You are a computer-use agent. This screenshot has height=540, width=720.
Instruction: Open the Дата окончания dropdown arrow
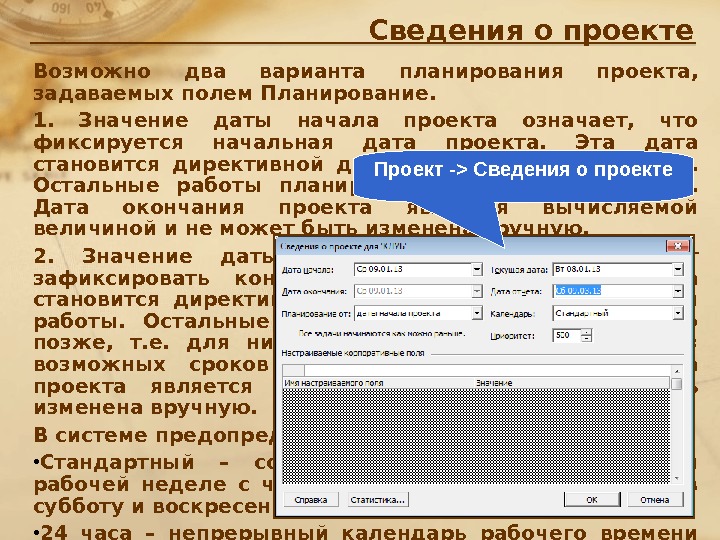477,291
